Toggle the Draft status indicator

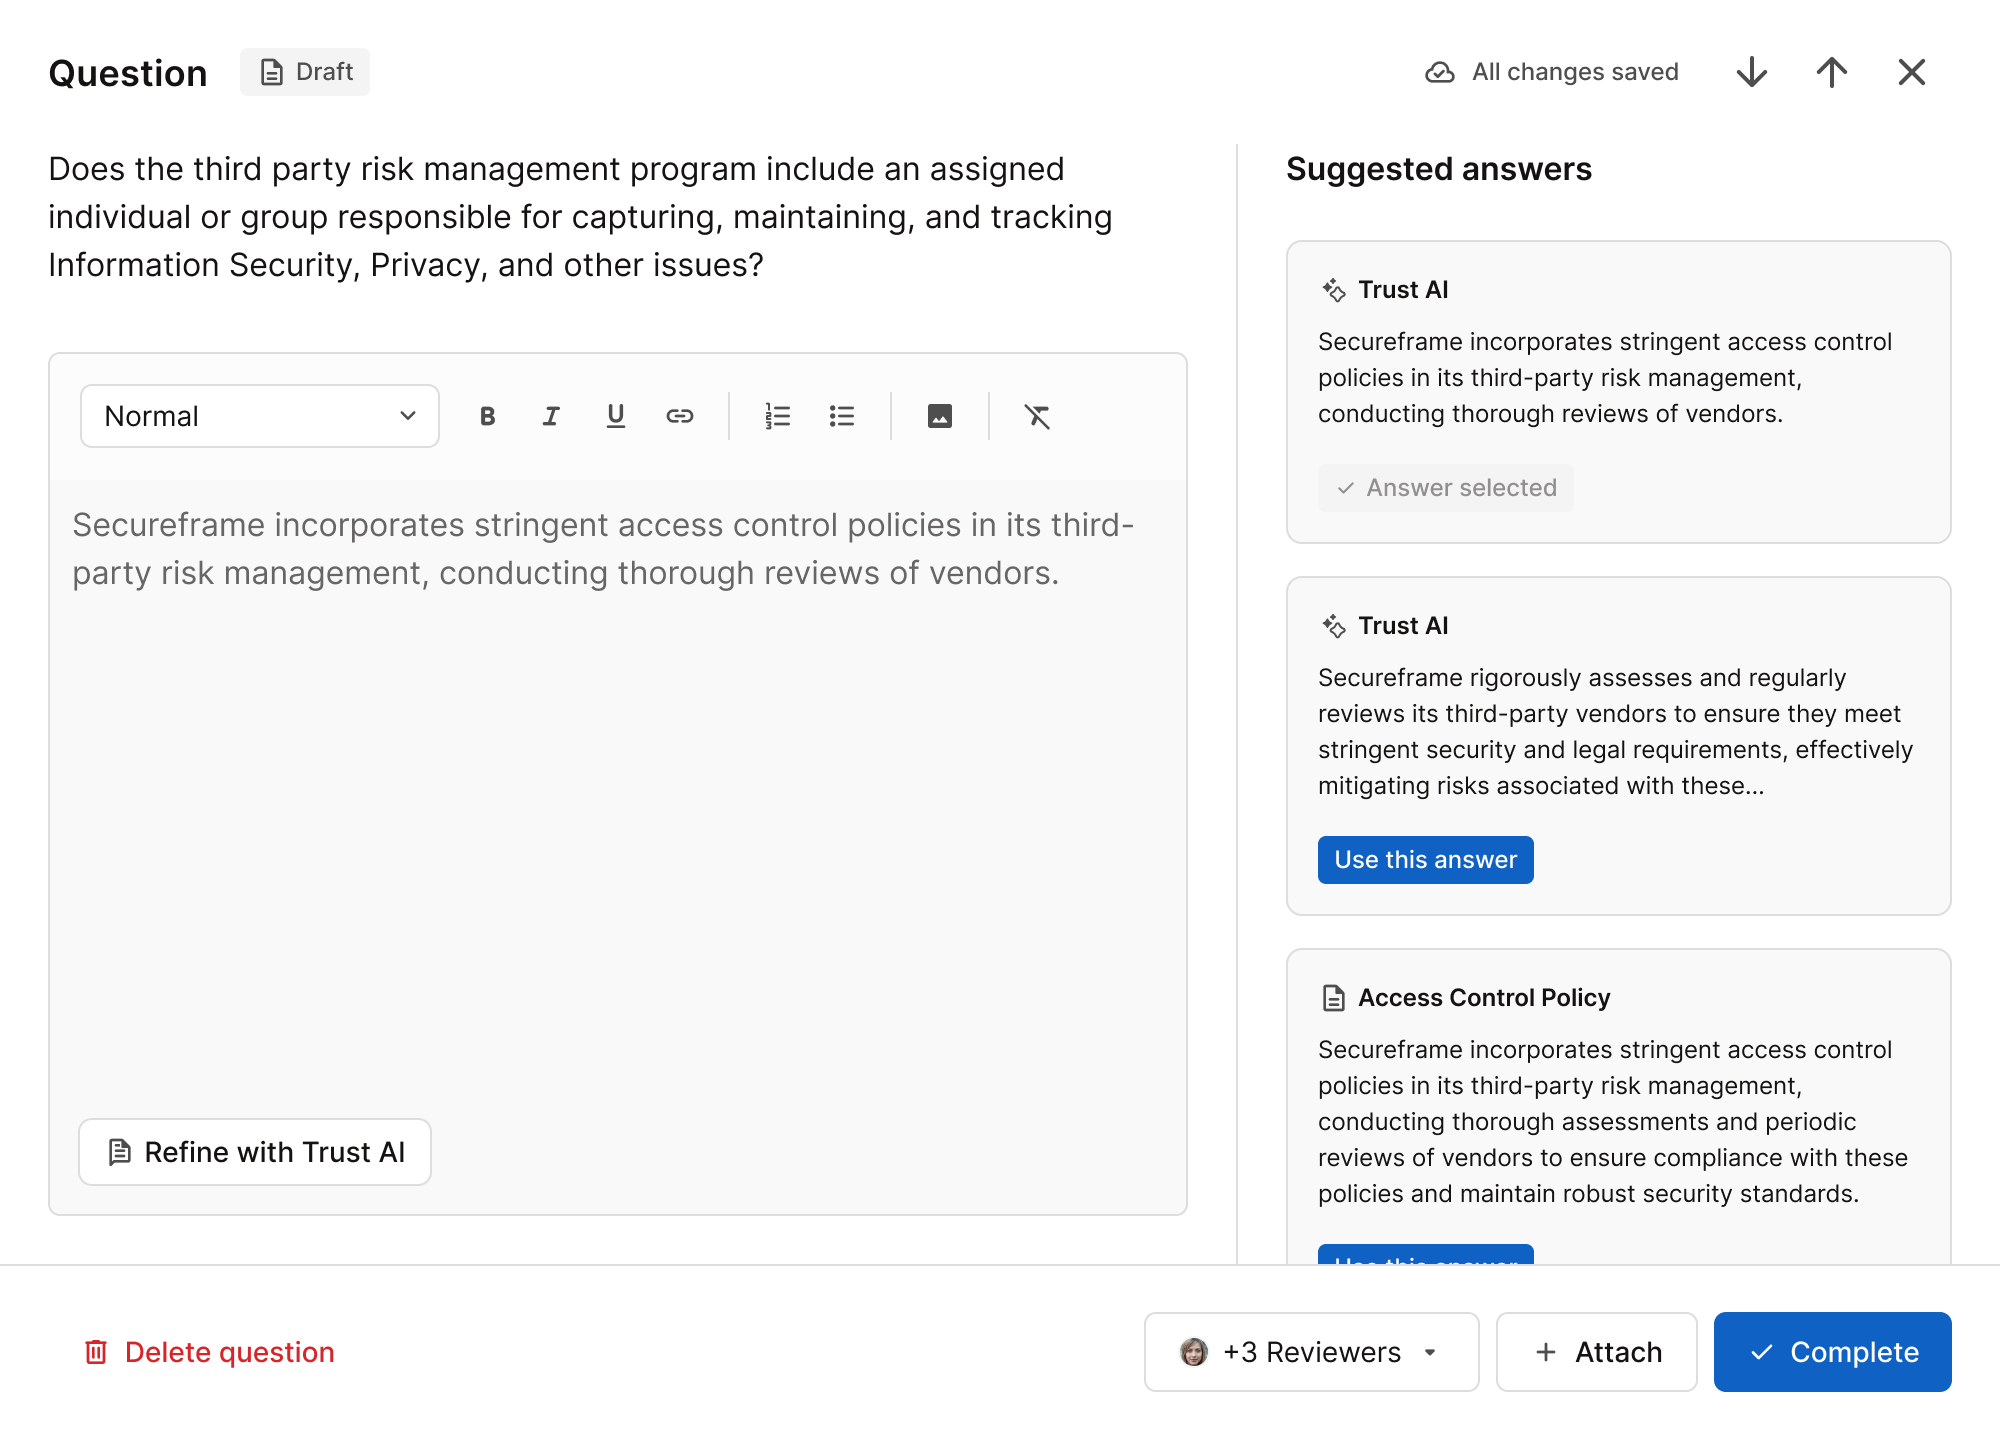tap(304, 71)
